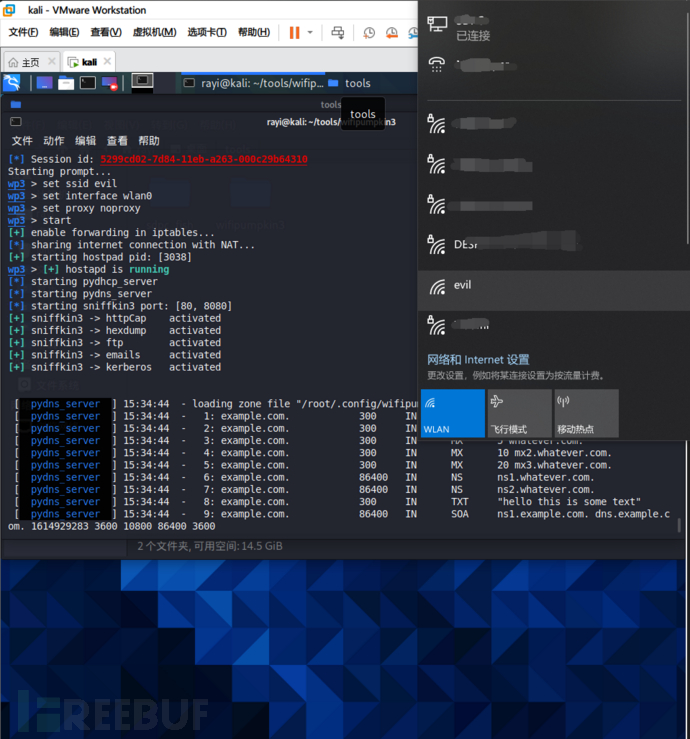Select the first secured Wi-Fi network
Image resolution: width=690 pixels, height=739 pixels.
[554, 124]
